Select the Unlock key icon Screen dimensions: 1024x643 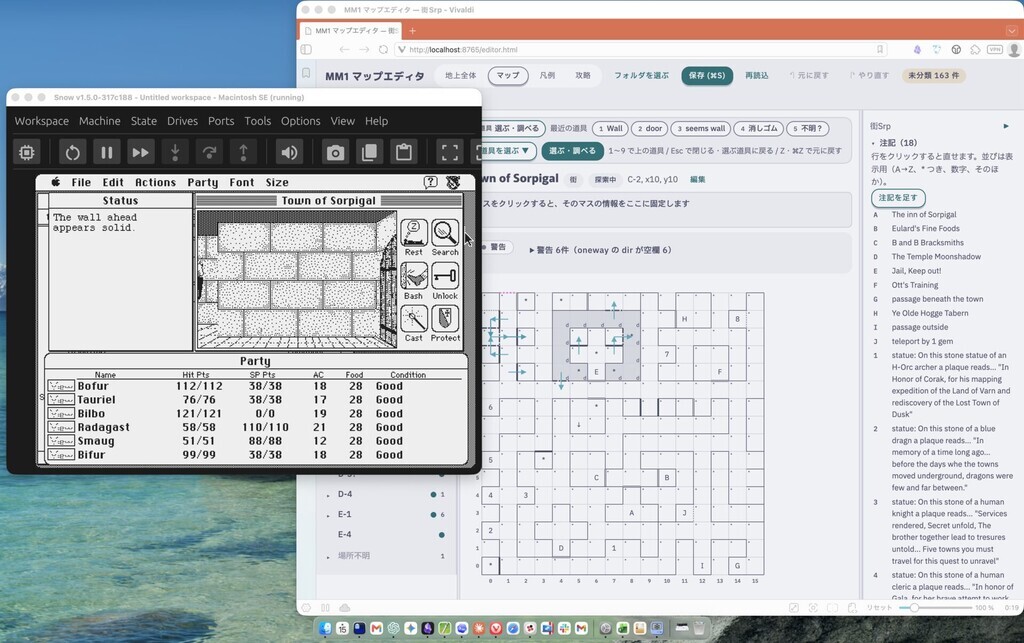click(x=445, y=276)
